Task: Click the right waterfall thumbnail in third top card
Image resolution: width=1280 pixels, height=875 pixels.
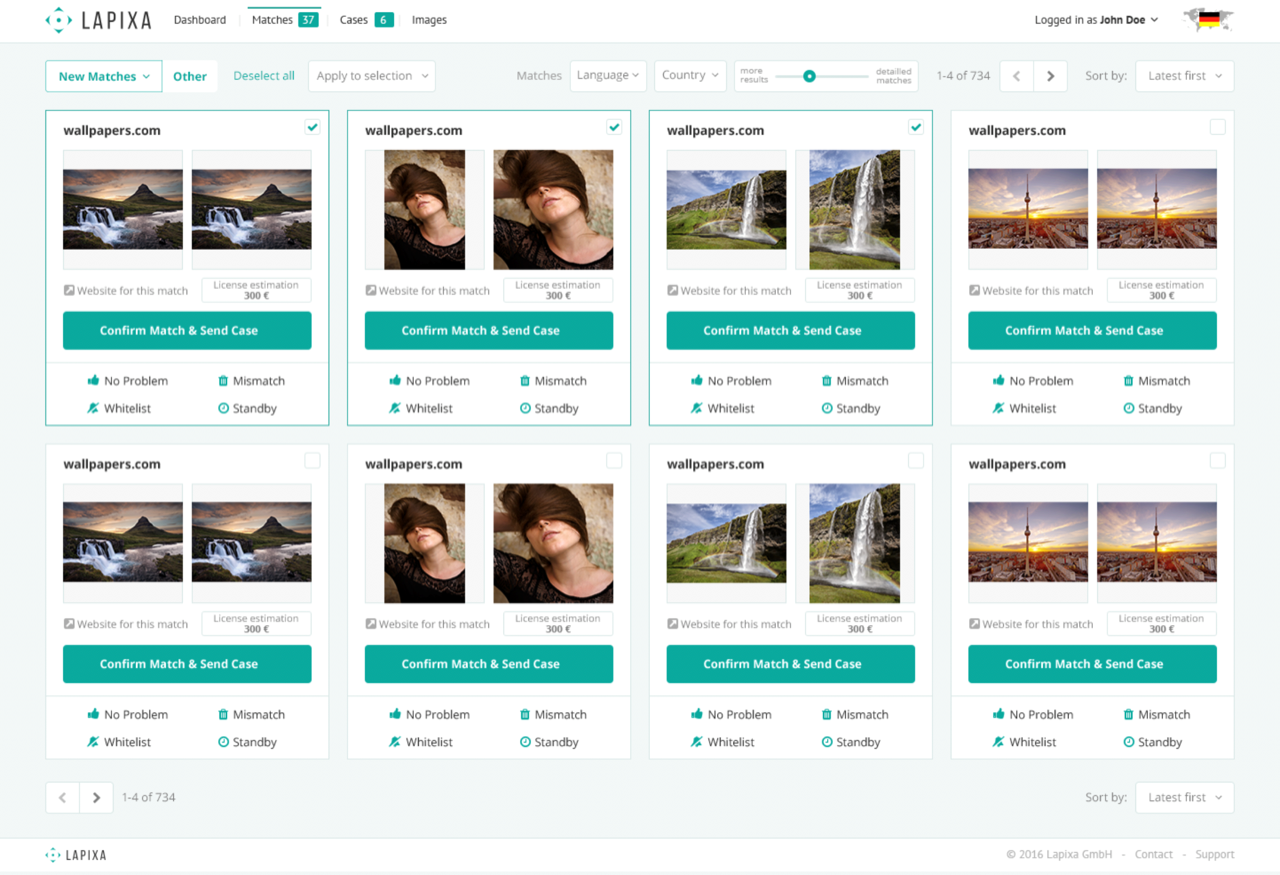Action: (855, 210)
